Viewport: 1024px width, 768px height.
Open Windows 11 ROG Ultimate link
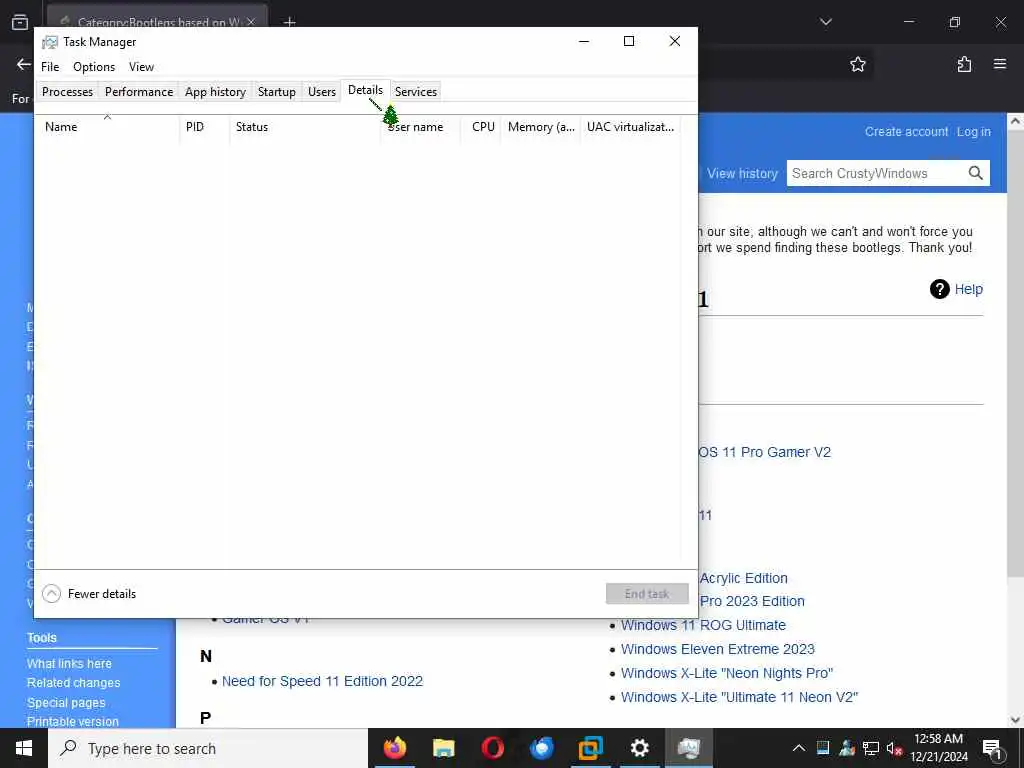(703, 625)
